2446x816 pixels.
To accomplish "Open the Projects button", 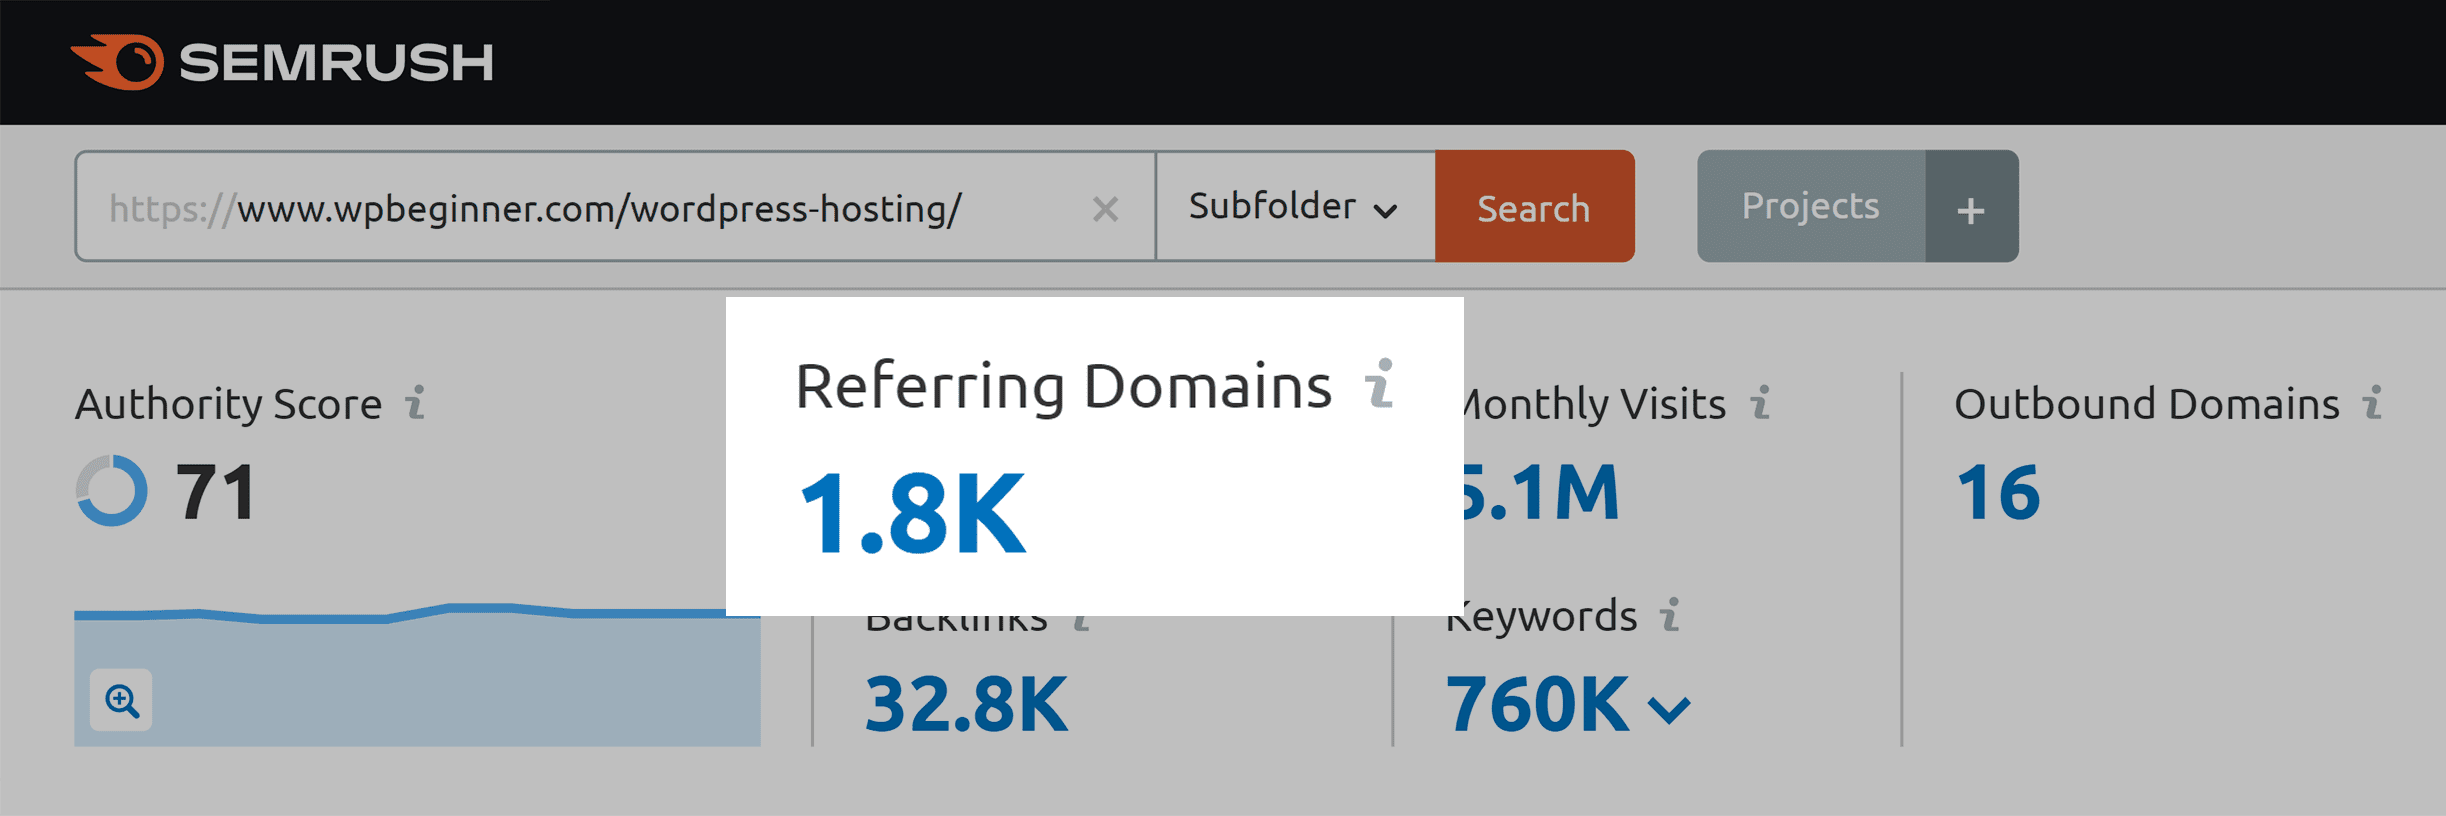I will tap(1810, 207).
